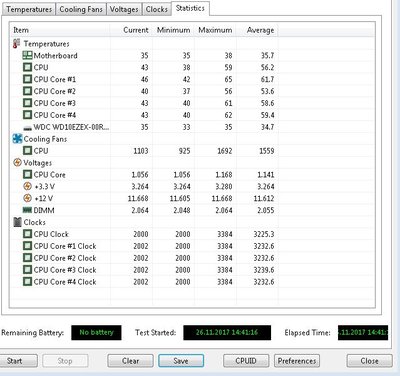The height and width of the screenshot is (376, 400).
Task: Click the Cooling Fans blue fan icon
Action: 17,139
